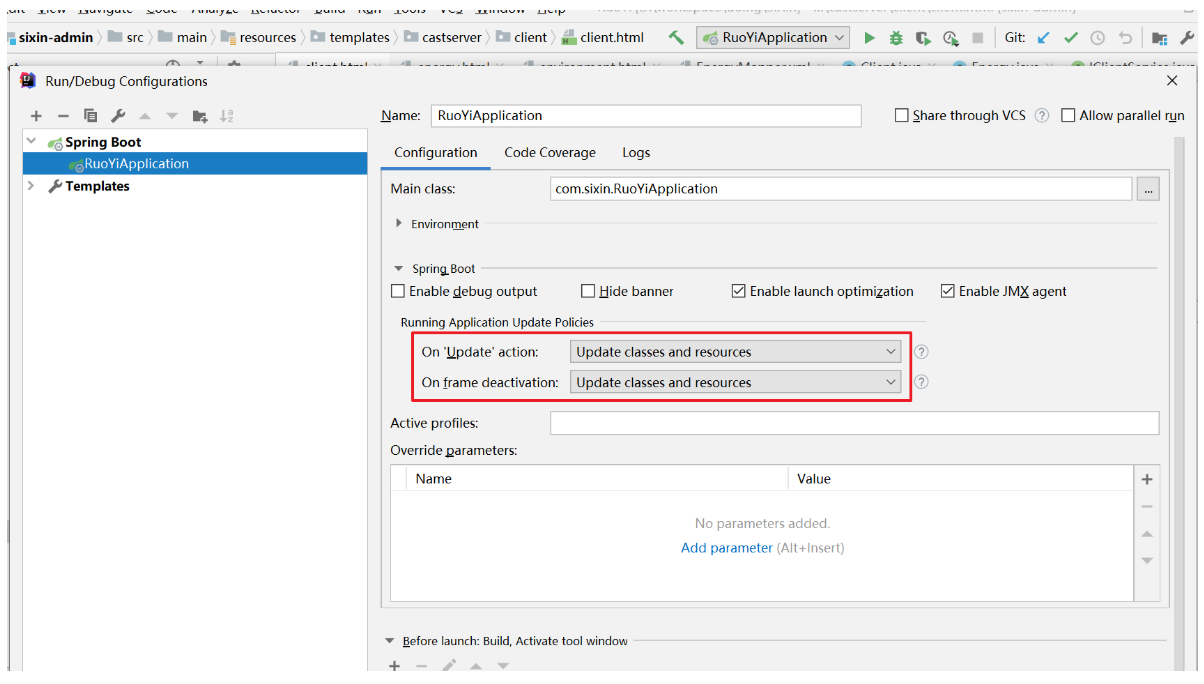Screen dimensions: 1204x684
Task: Switch to the Configuration tab
Action: click(x=436, y=153)
